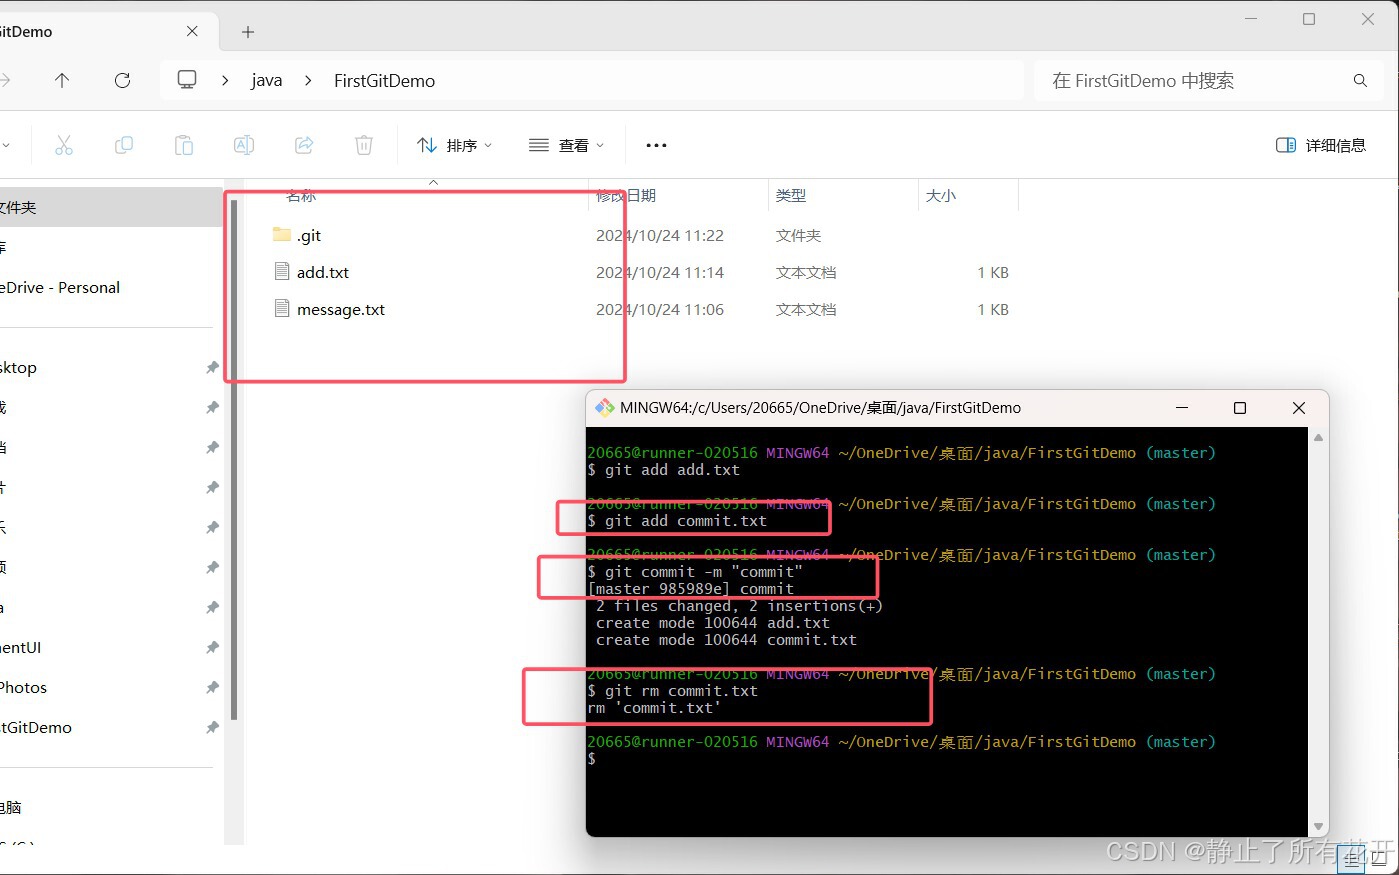Click the 2024/10/24 11:14 date of add.txt

point(660,272)
